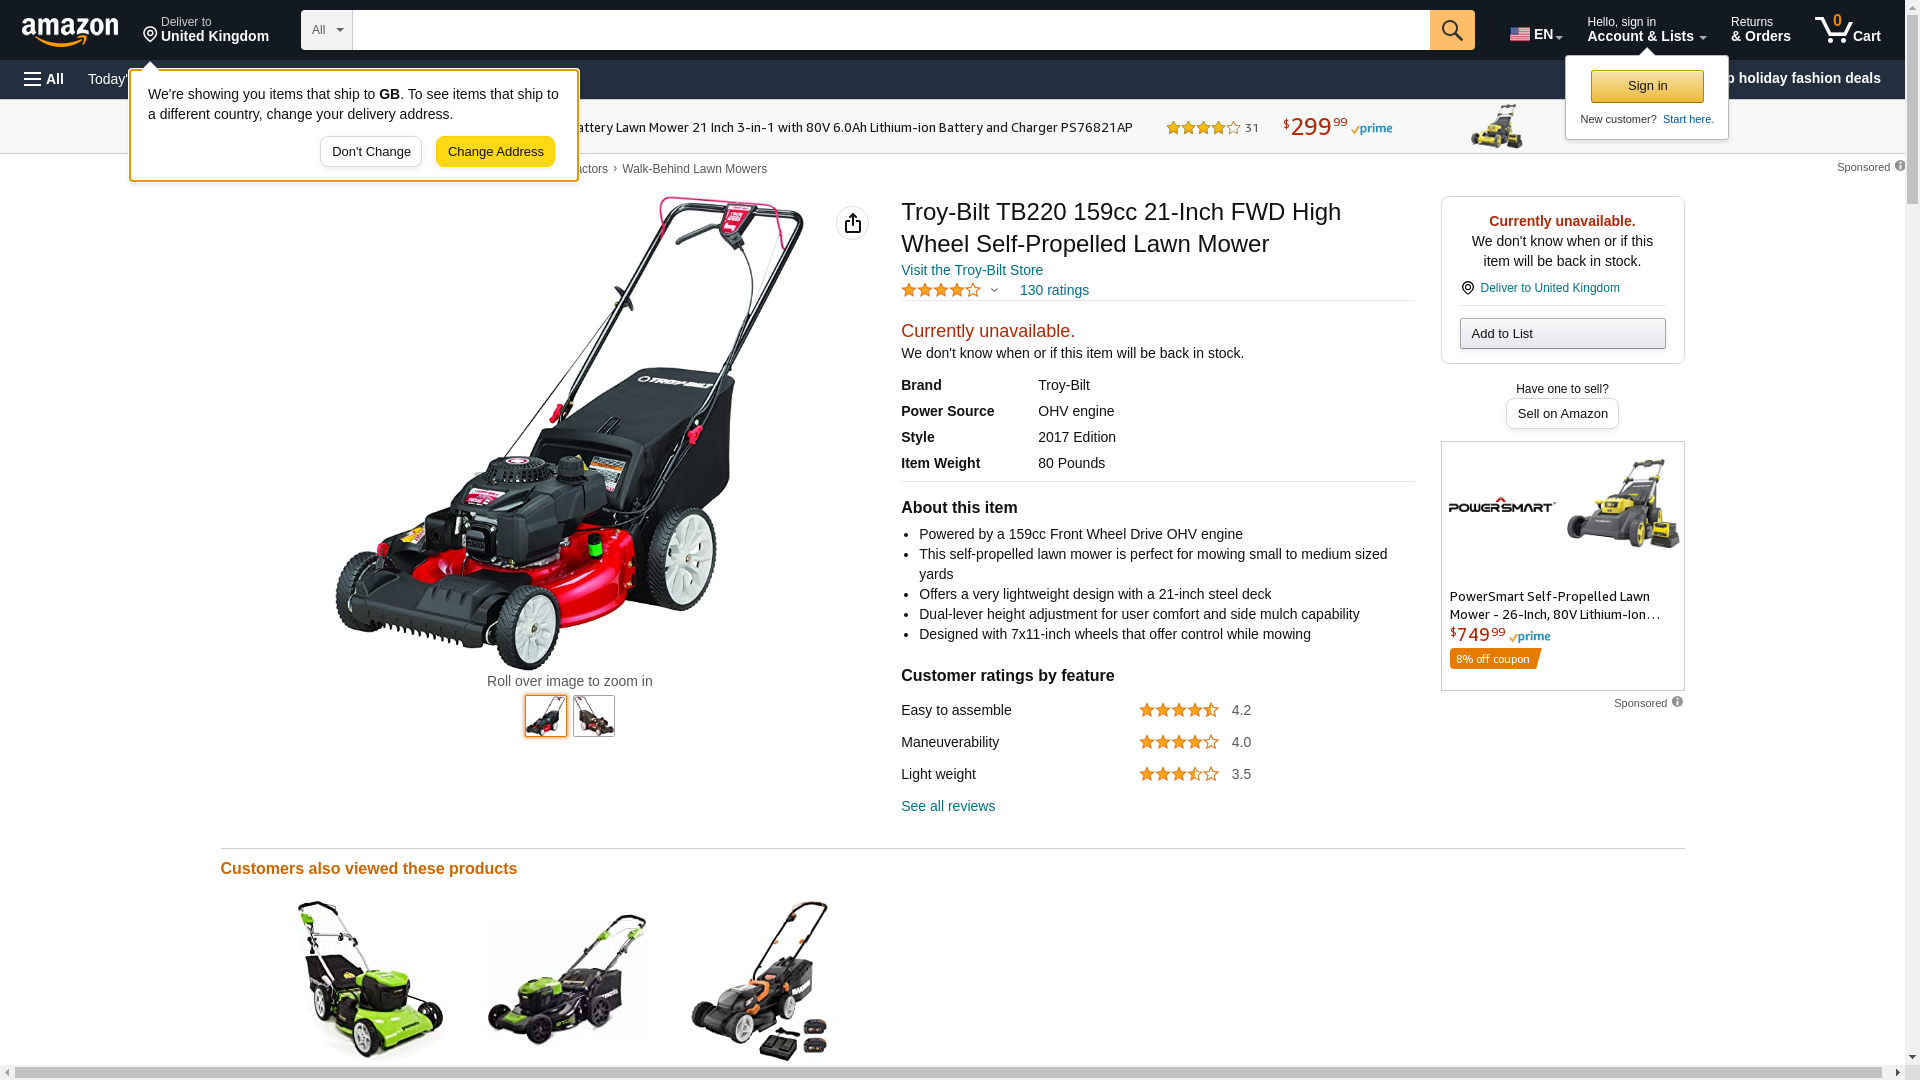Click the search input field
This screenshot has height=1080, width=1920.
point(891,30)
